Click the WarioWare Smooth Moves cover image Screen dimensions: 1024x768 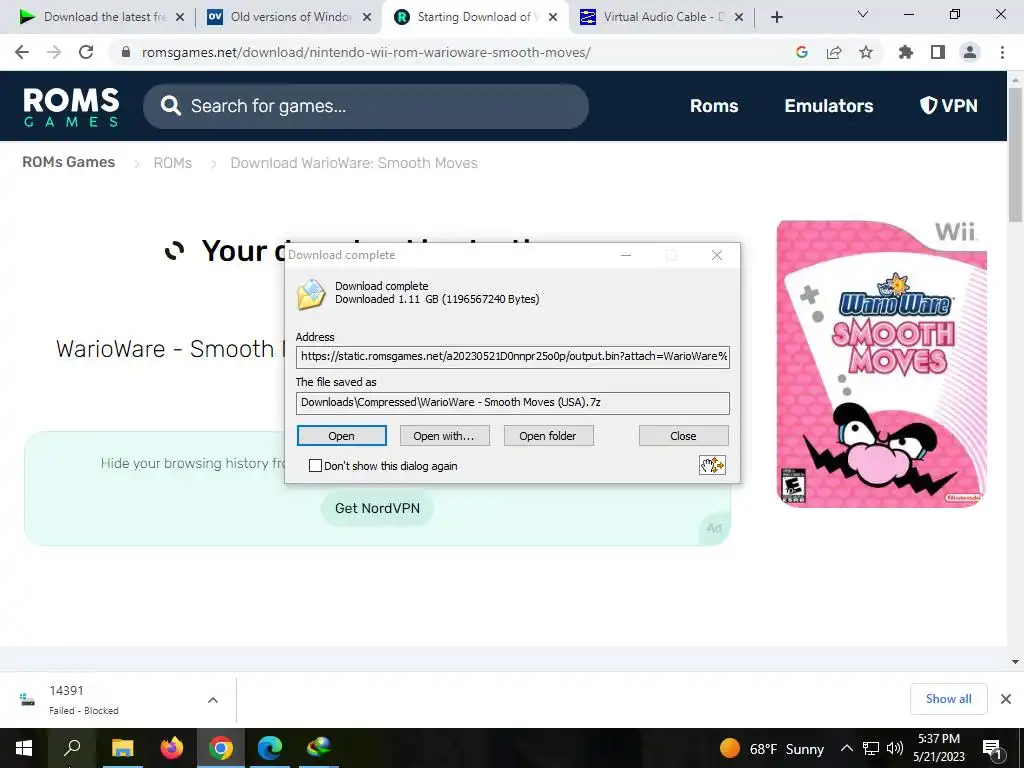(x=882, y=364)
